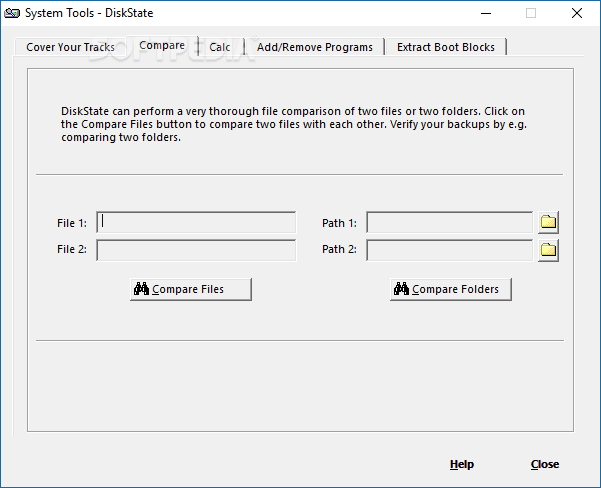
Task: Click into the Path 2 field
Action: pos(450,250)
